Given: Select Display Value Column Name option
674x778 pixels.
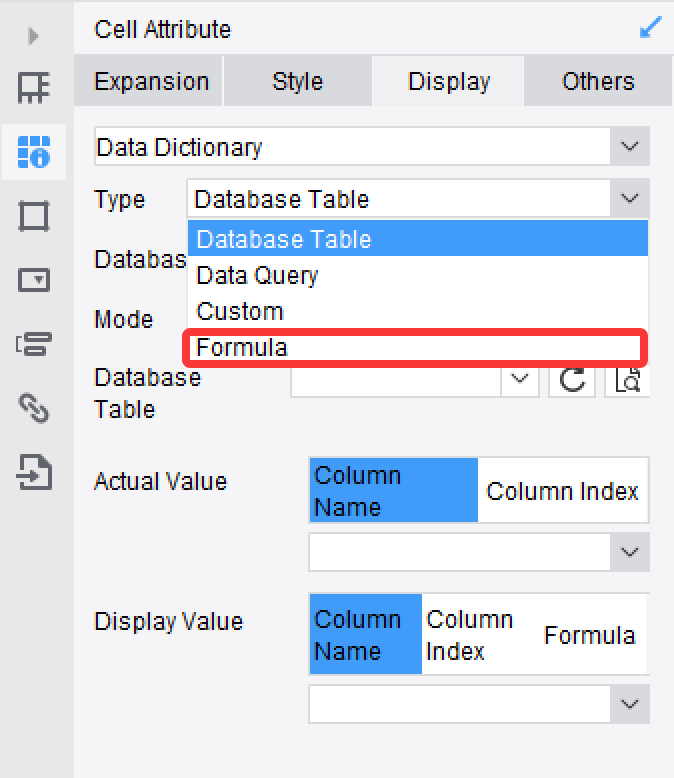Looking at the screenshot, I should [366, 634].
